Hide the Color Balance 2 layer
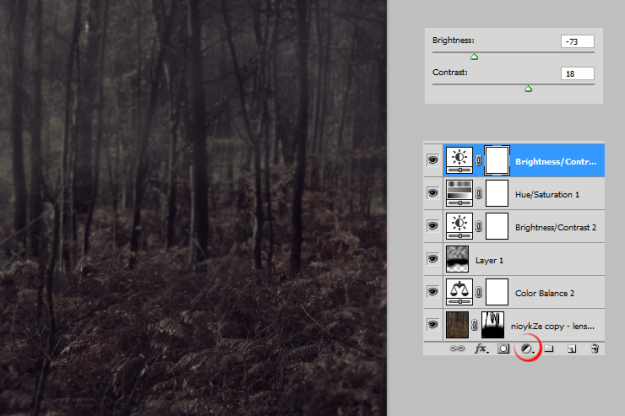625x416 pixels. tap(433, 292)
